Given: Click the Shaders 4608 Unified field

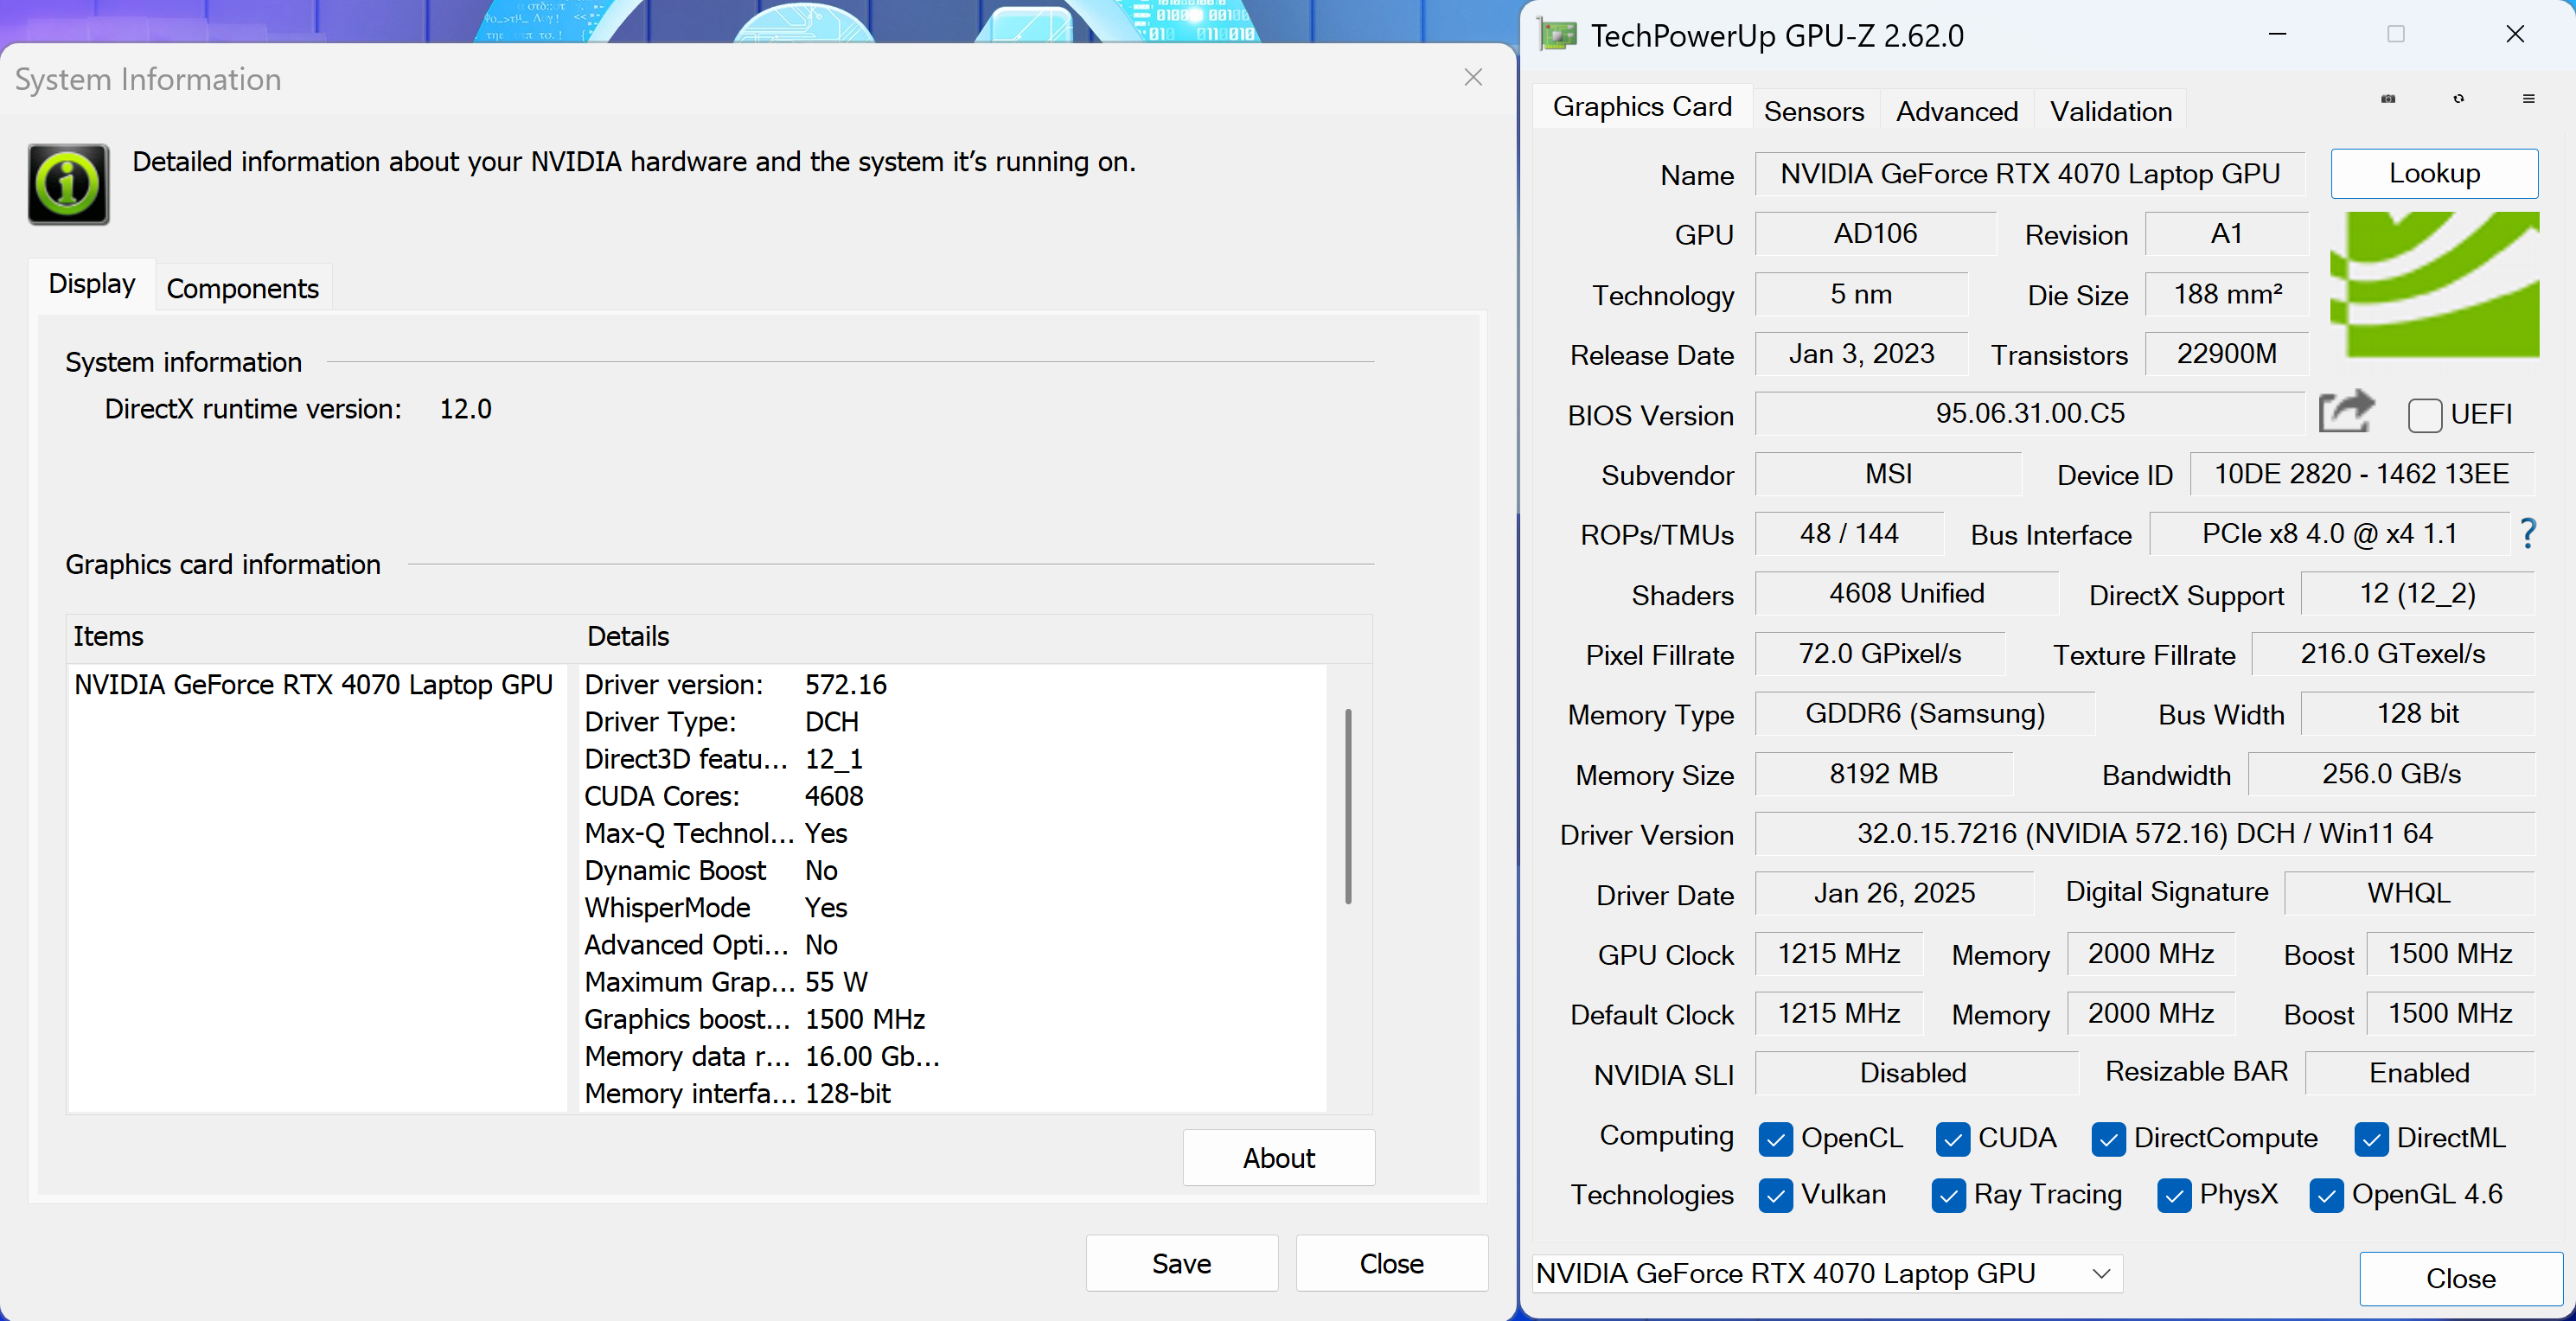Looking at the screenshot, I should 1907,594.
